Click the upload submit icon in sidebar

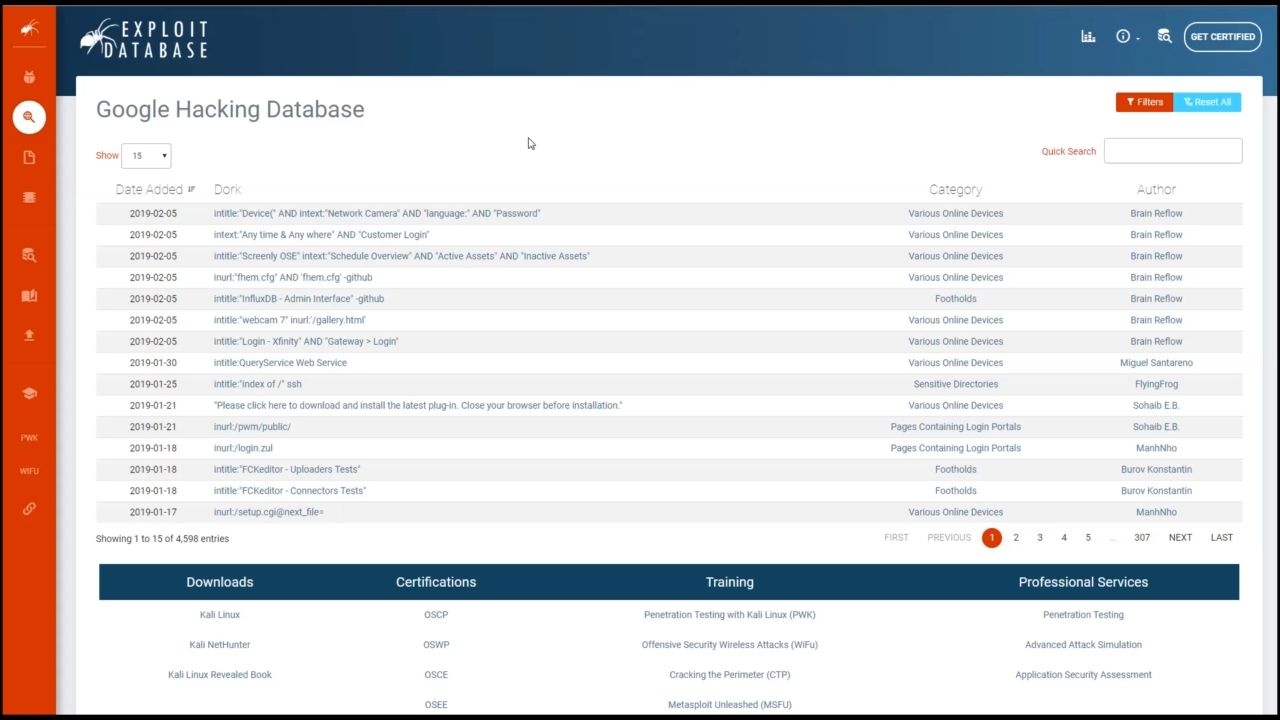pyautogui.click(x=29, y=335)
